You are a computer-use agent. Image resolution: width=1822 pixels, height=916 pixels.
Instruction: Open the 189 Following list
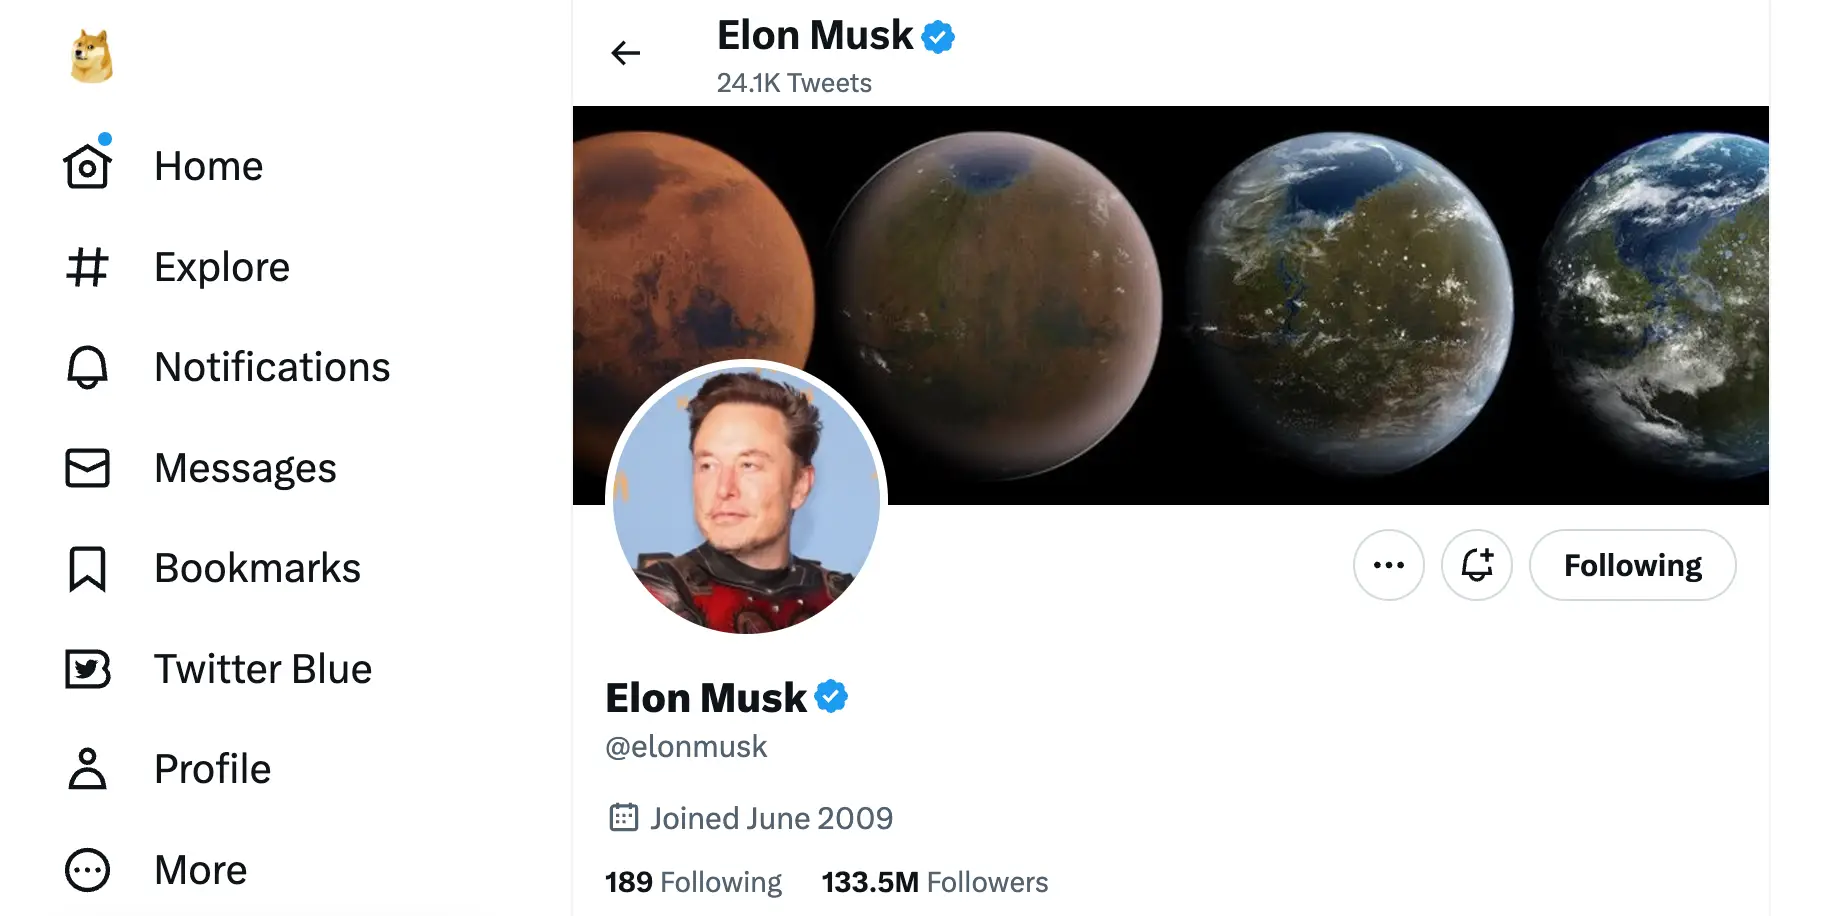693,882
